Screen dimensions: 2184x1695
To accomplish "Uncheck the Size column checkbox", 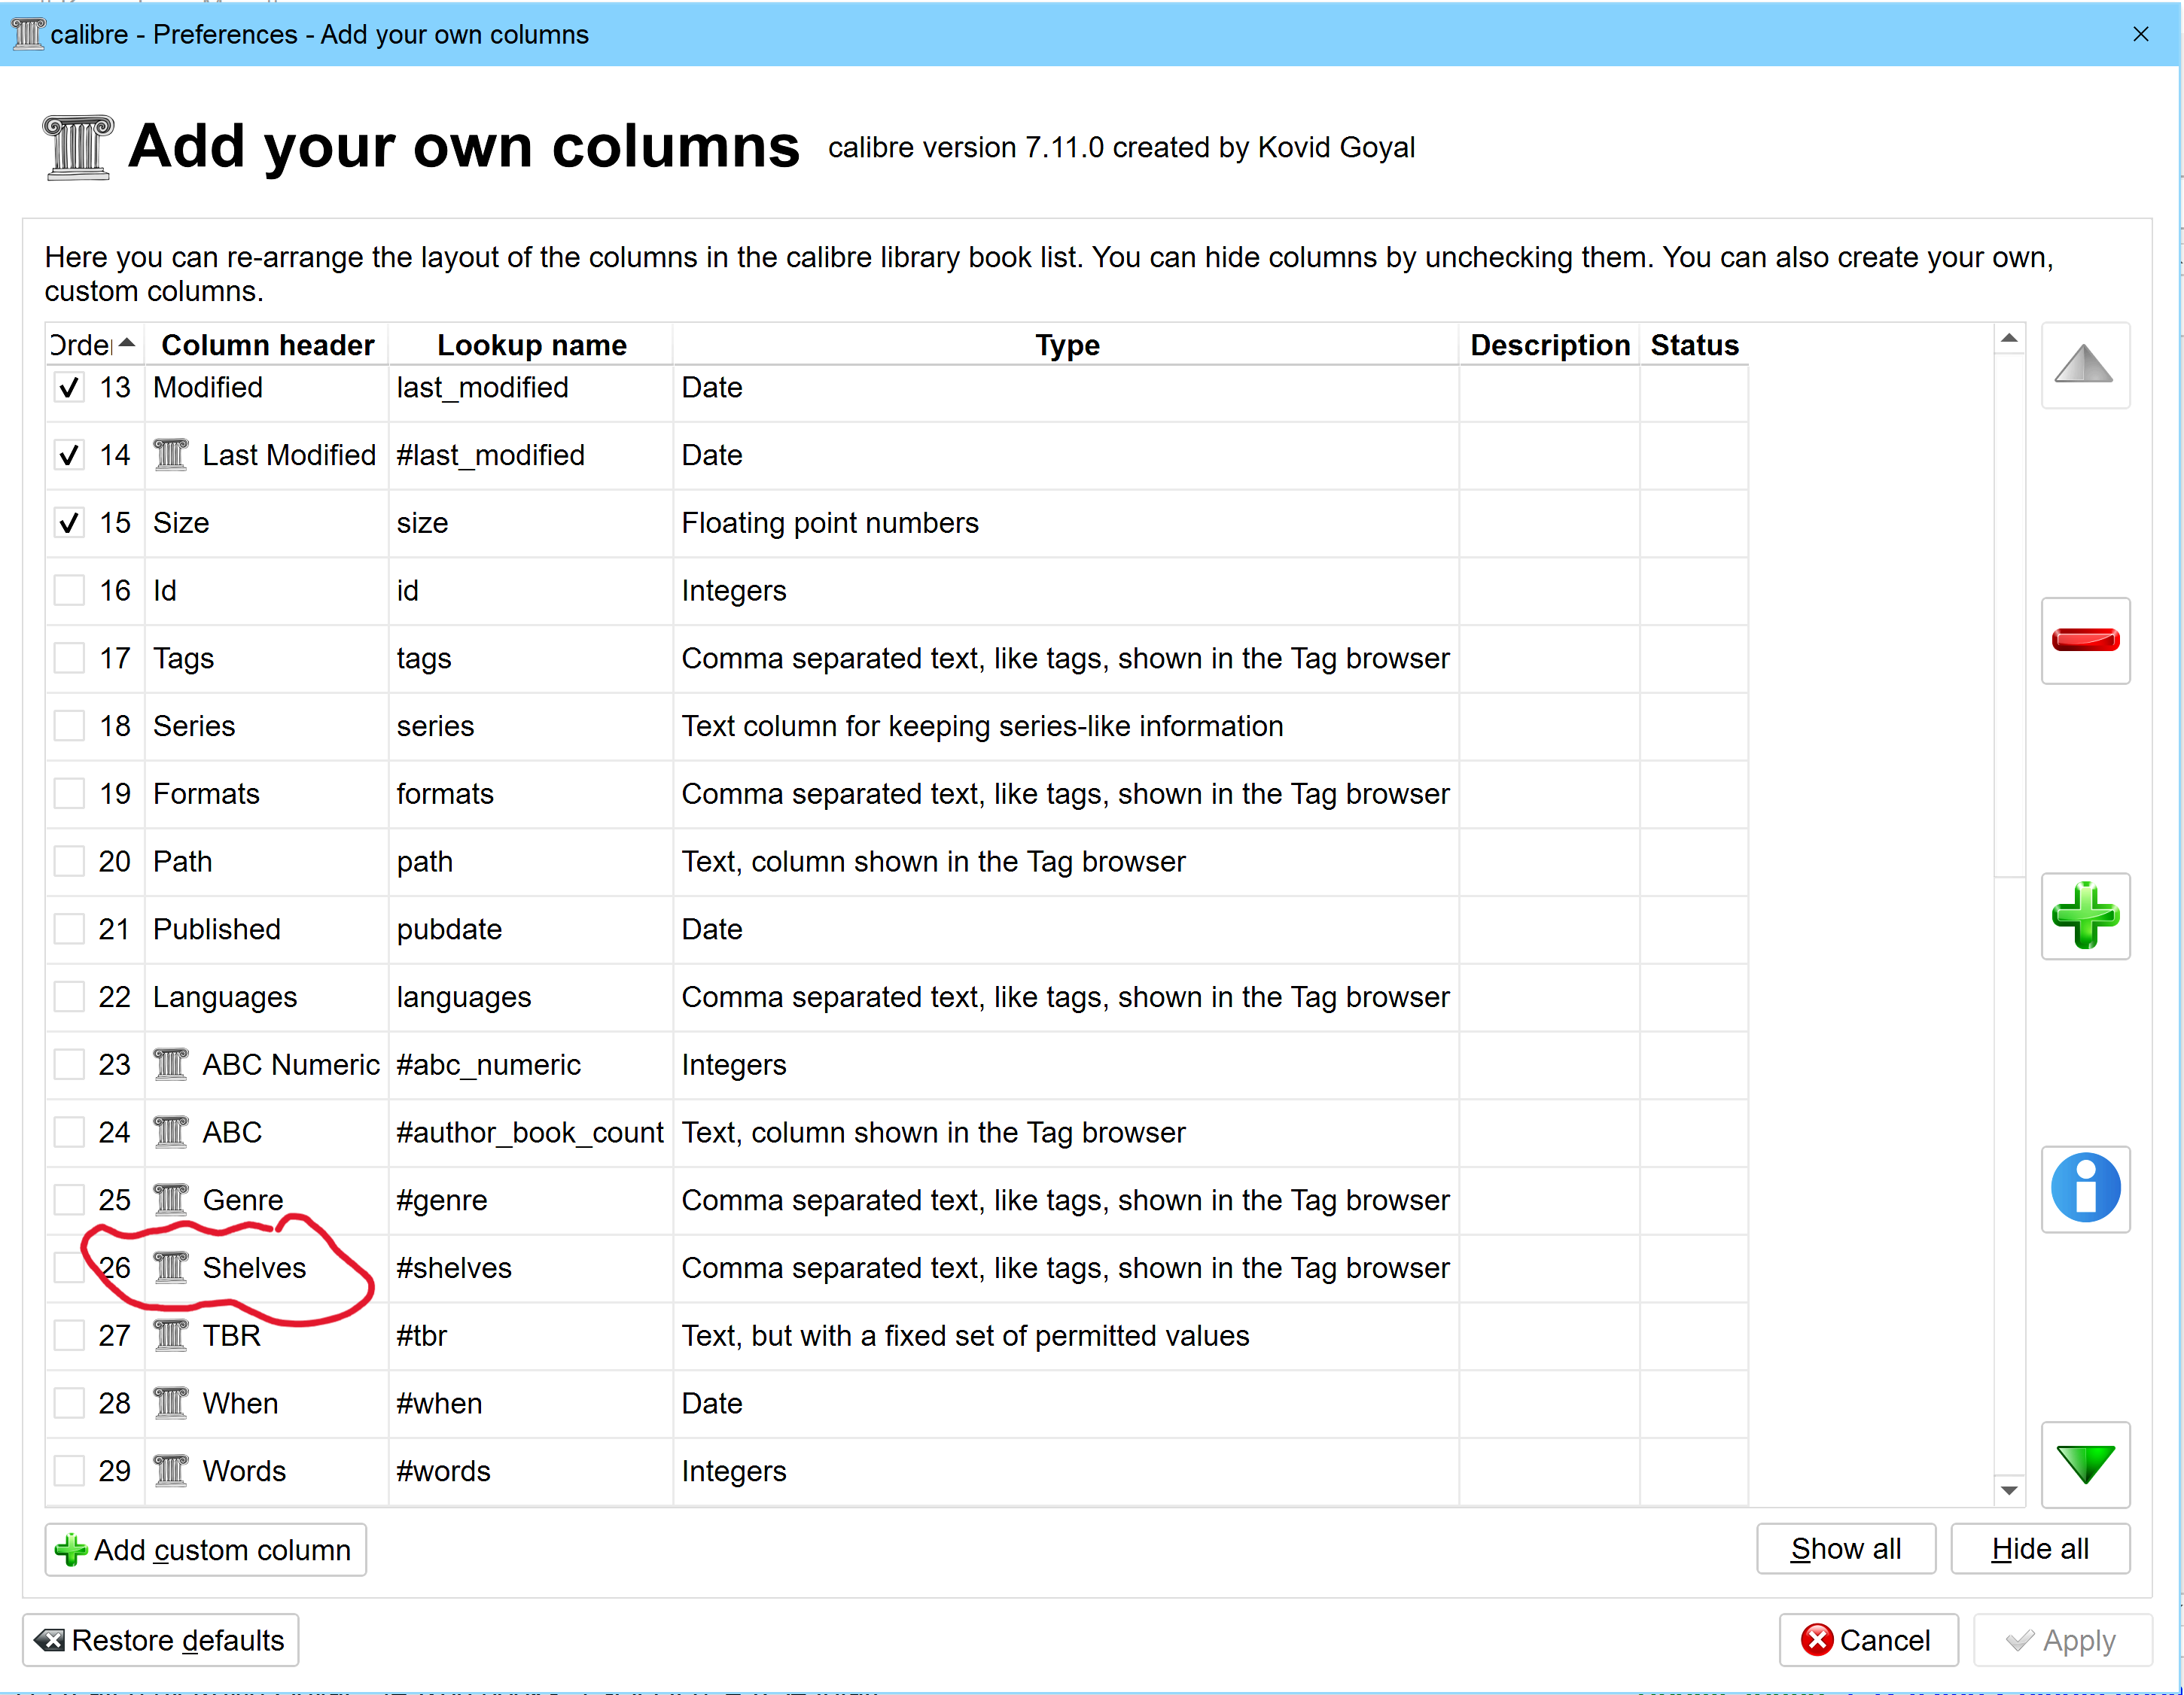I will pyautogui.click(x=69, y=523).
